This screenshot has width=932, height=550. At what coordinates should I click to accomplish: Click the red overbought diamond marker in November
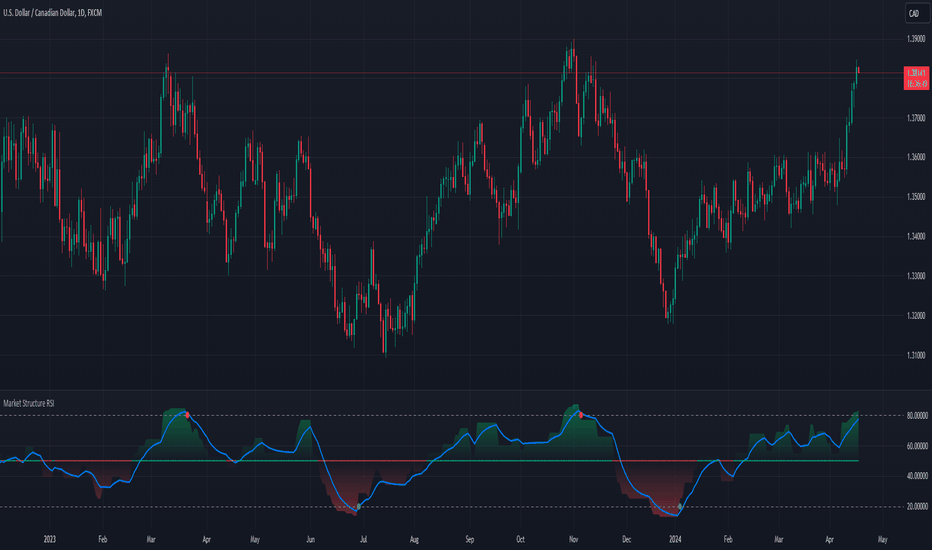tap(581, 414)
